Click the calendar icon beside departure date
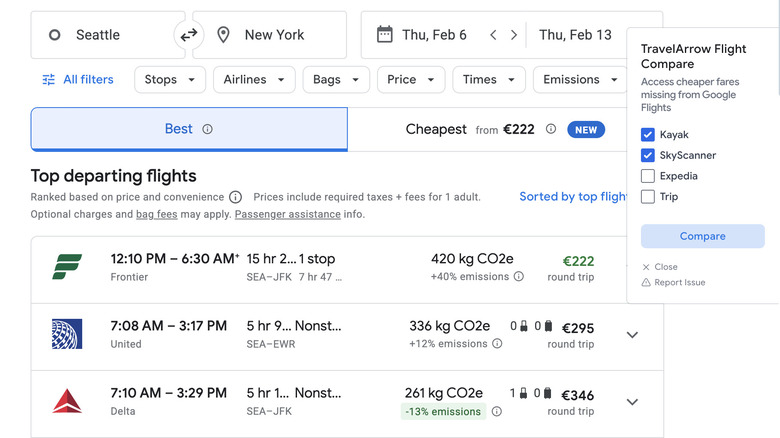This screenshot has height=438, width=780. pyautogui.click(x=384, y=35)
